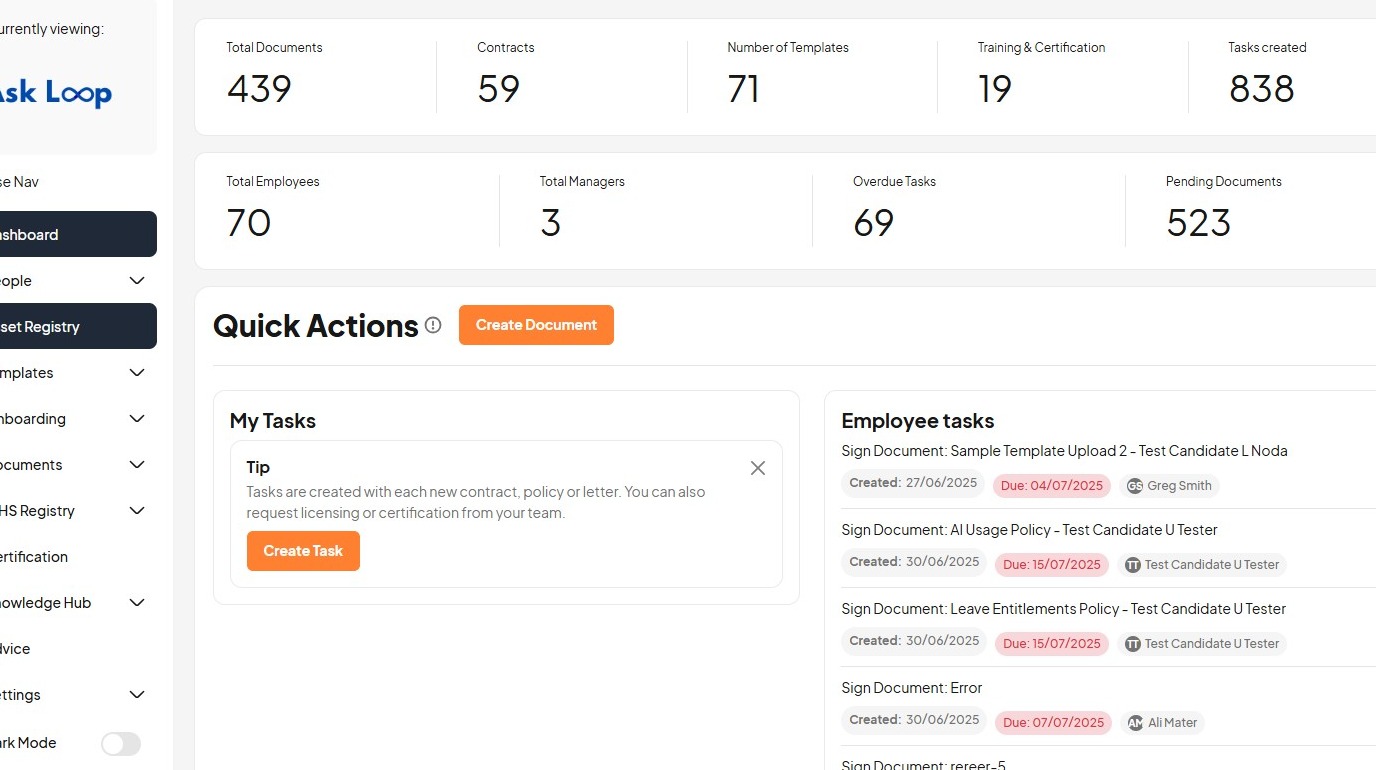
Task: Expand the Knowledge Hub menu chevron
Action: (x=138, y=603)
